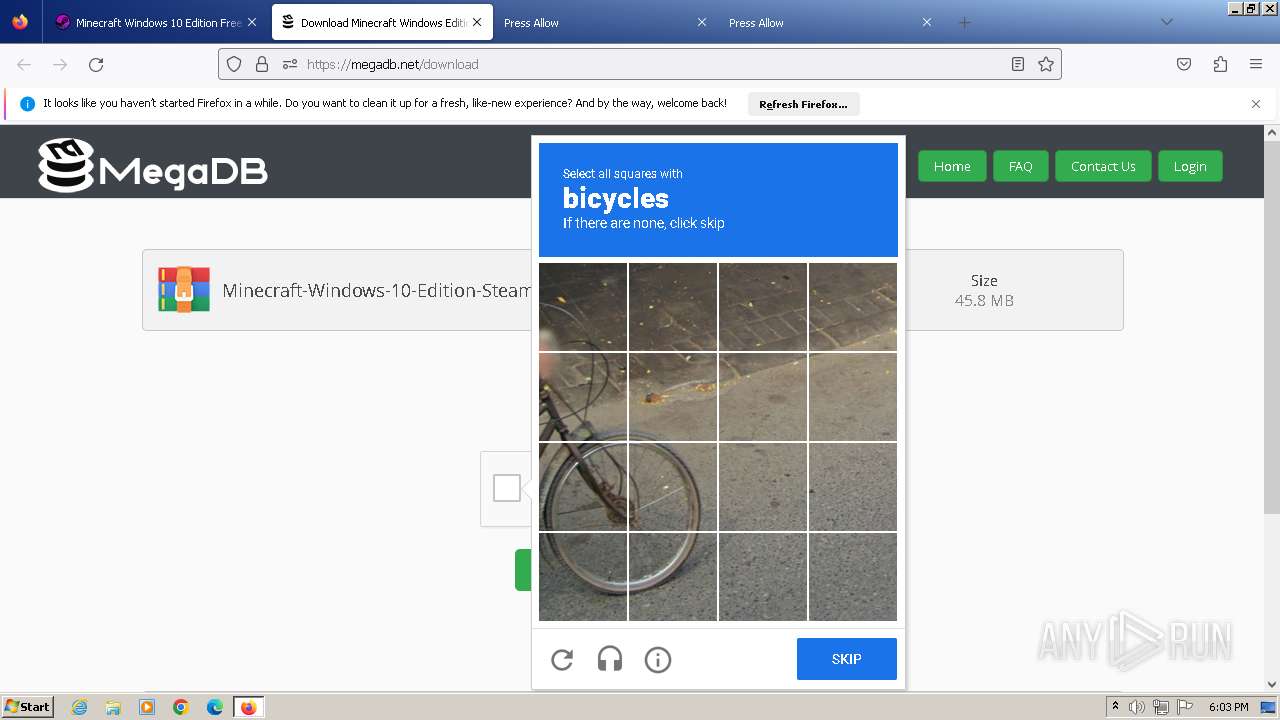
Task: Click the MegaDB logo
Action: pos(153,165)
